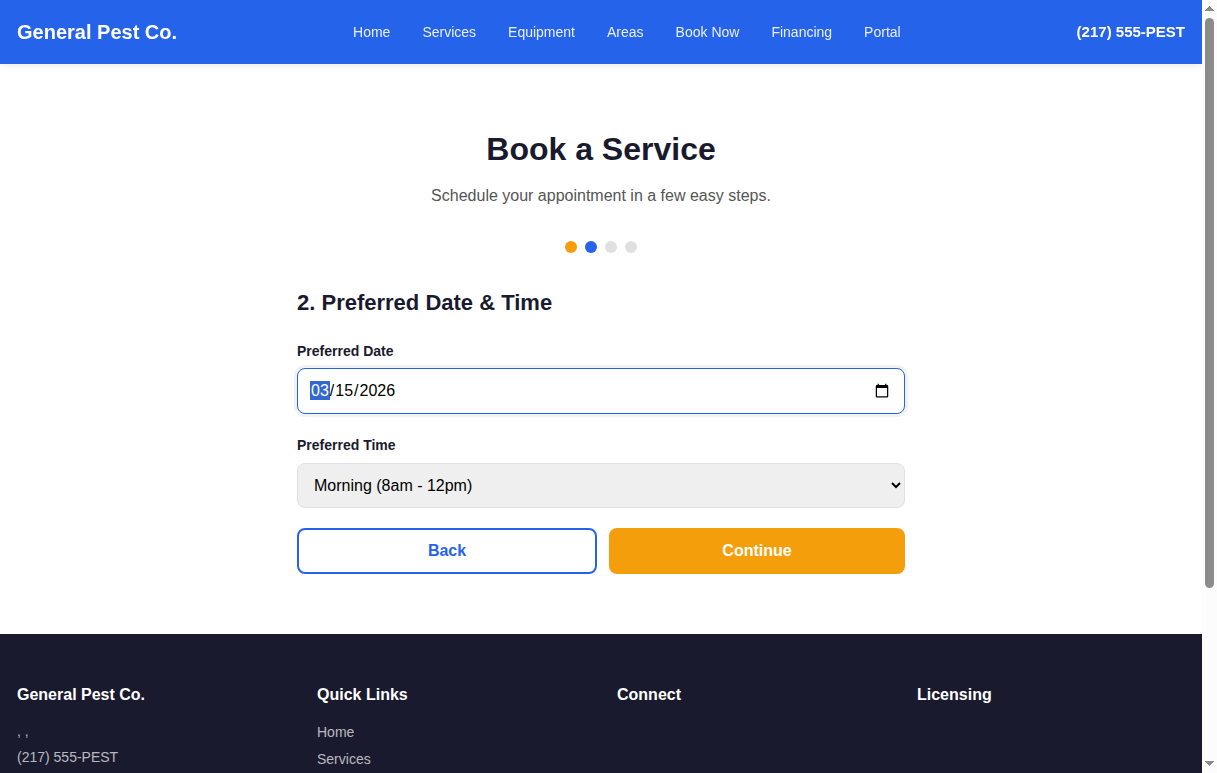
Task: Open the Services navigation item
Action: pyautogui.click(x=448, y=32)
